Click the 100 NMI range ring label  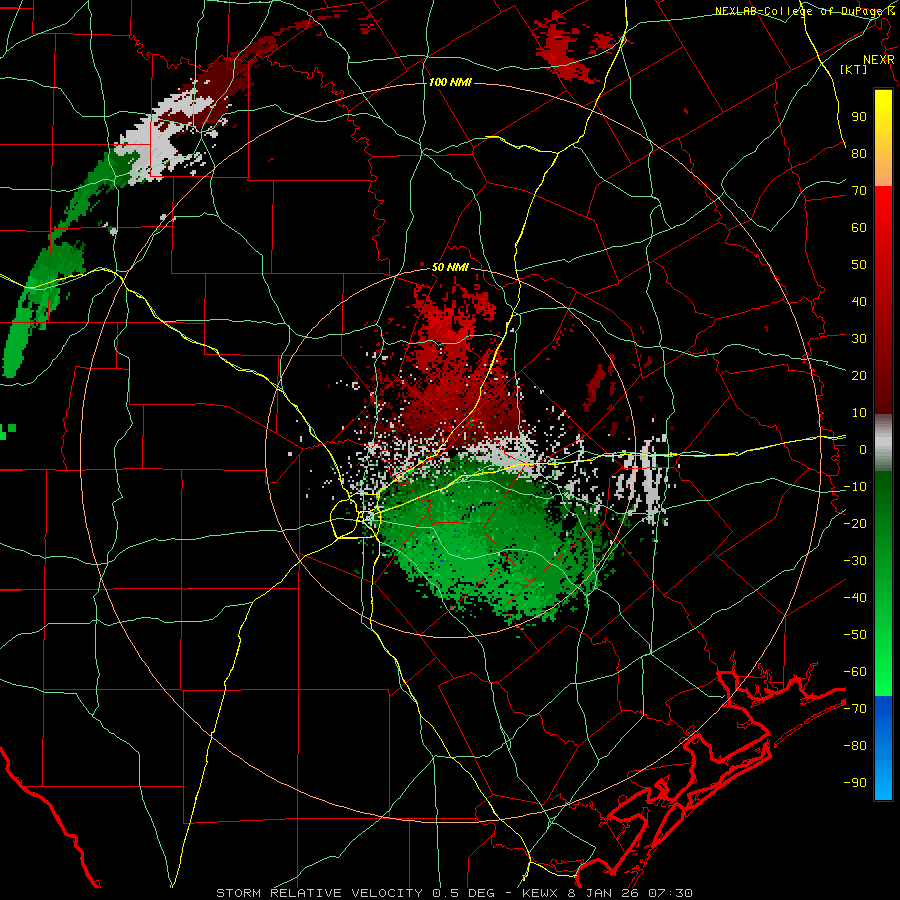tap(450, 82)
